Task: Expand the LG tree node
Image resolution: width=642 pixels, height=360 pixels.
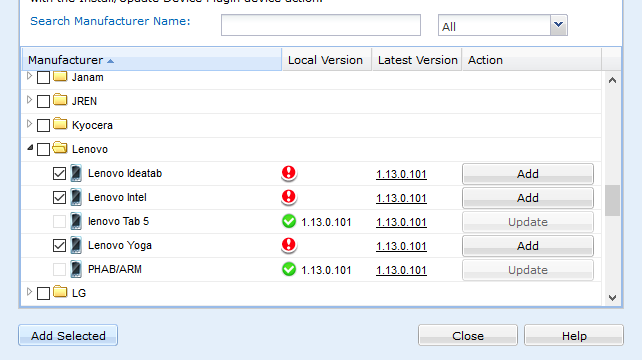Action: click(29, 292)
